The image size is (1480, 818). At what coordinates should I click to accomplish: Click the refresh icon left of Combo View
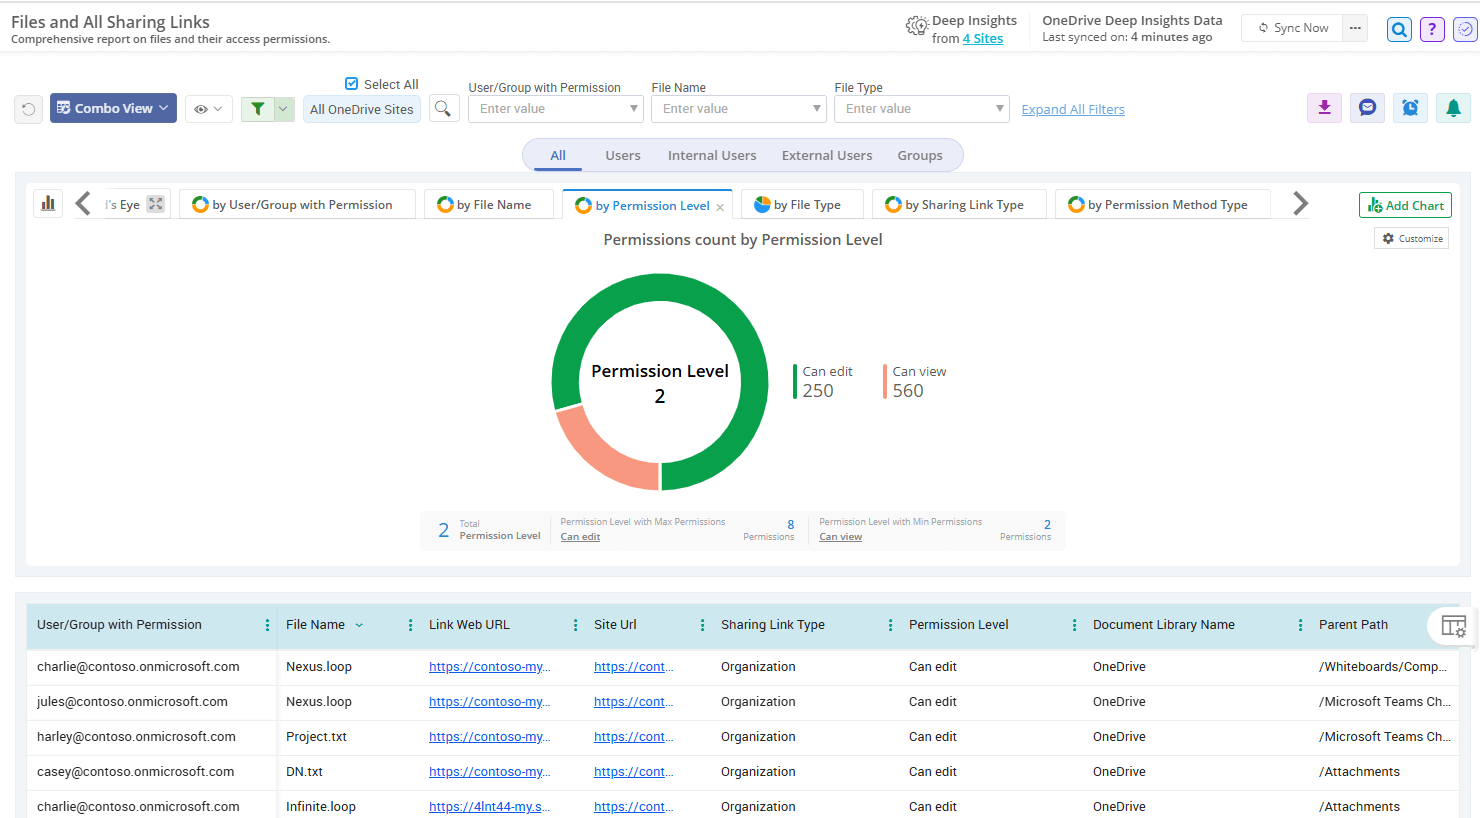pyautogui.click(x=28, y=109)
